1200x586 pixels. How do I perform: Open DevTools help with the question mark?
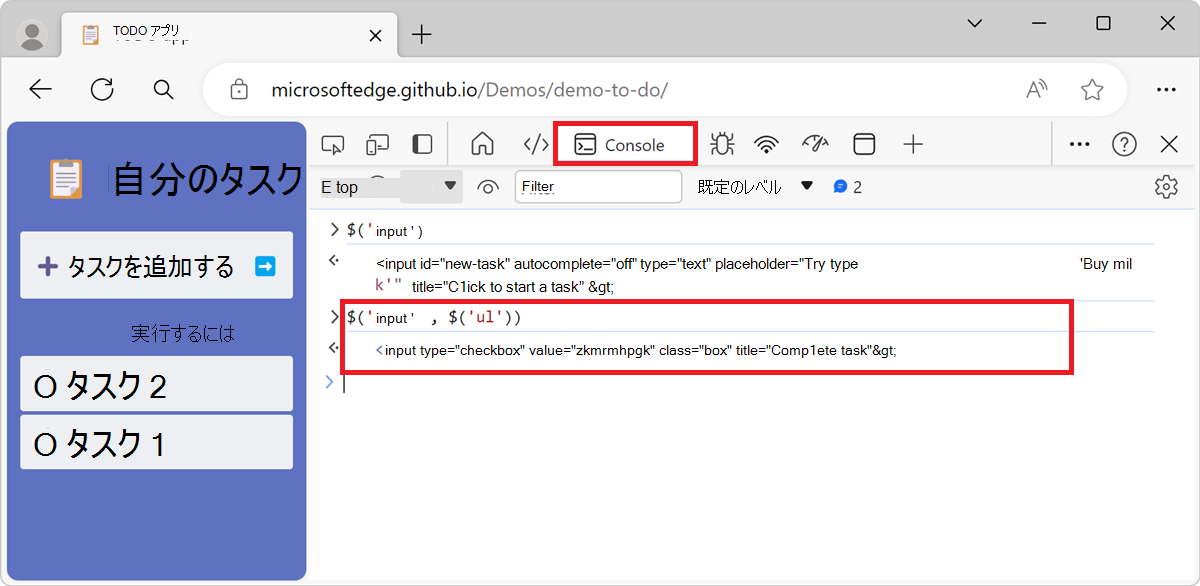pyautogui.click(x=1124, y=143)
